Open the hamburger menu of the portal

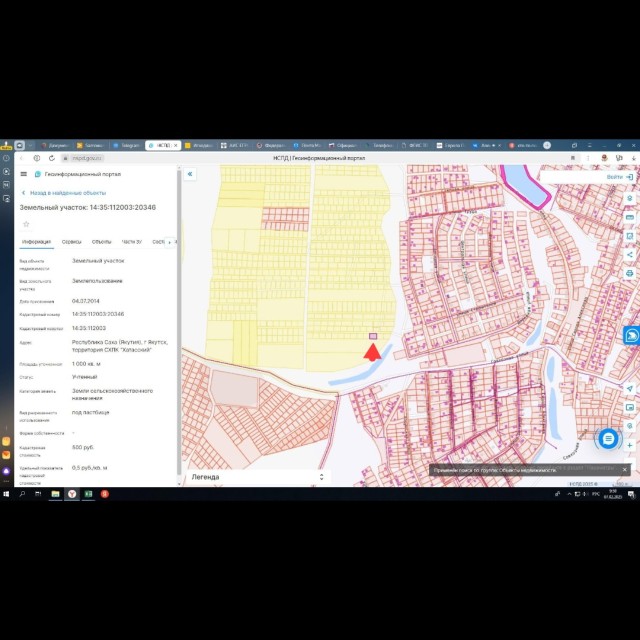tap(24, 174)
